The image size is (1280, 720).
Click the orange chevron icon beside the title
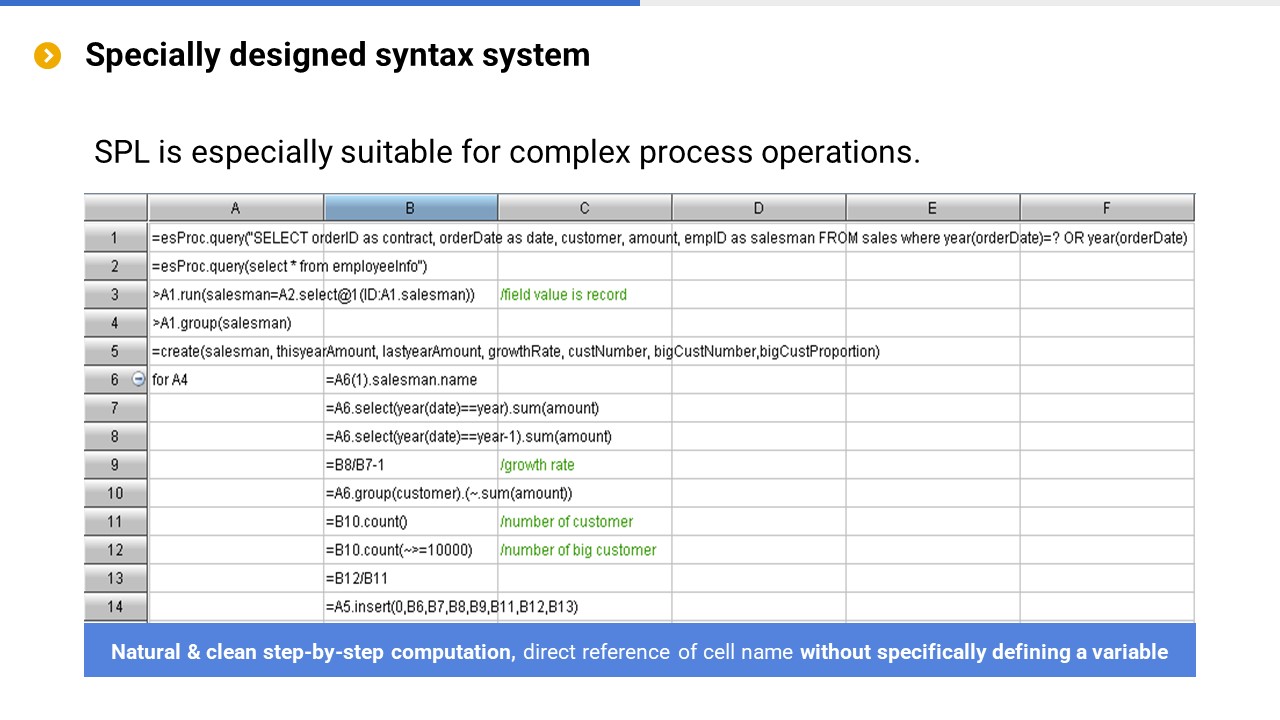tap(47, 56)
